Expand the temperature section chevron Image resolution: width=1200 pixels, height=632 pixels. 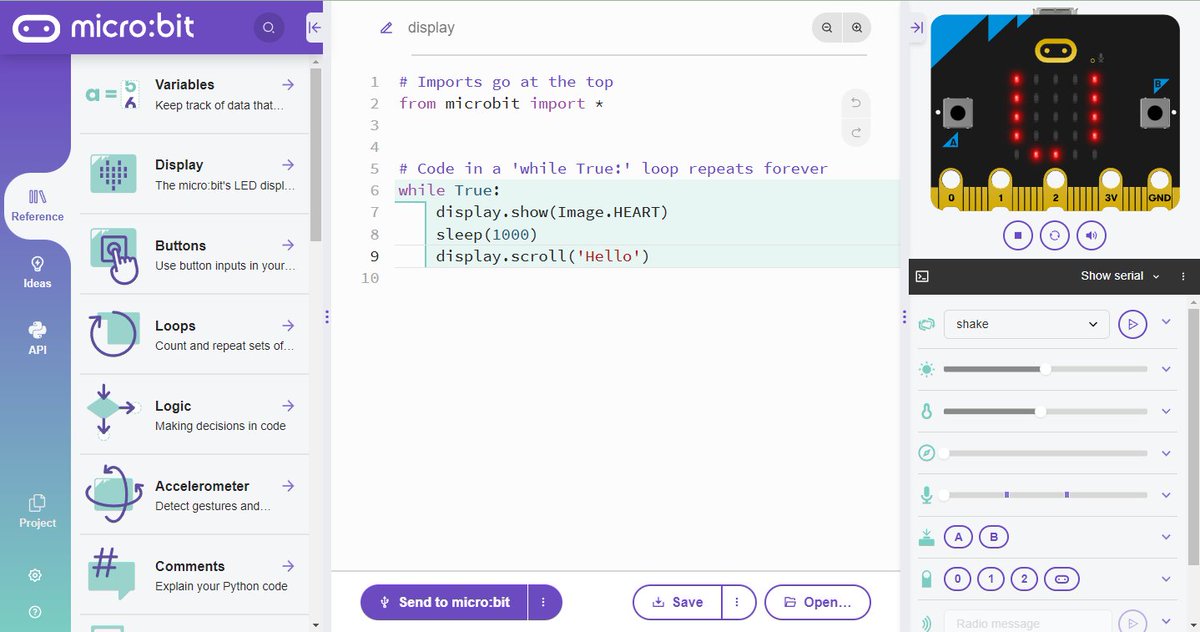pyautogui.click(x=1166, y=411)
